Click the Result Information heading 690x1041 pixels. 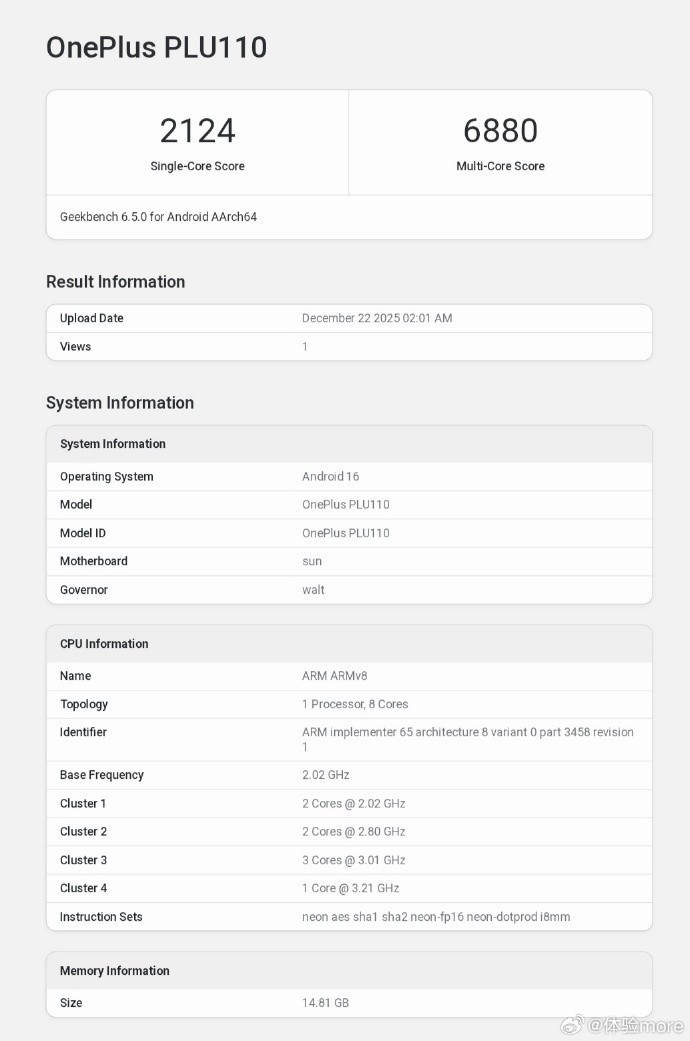[x=115, y=282]
